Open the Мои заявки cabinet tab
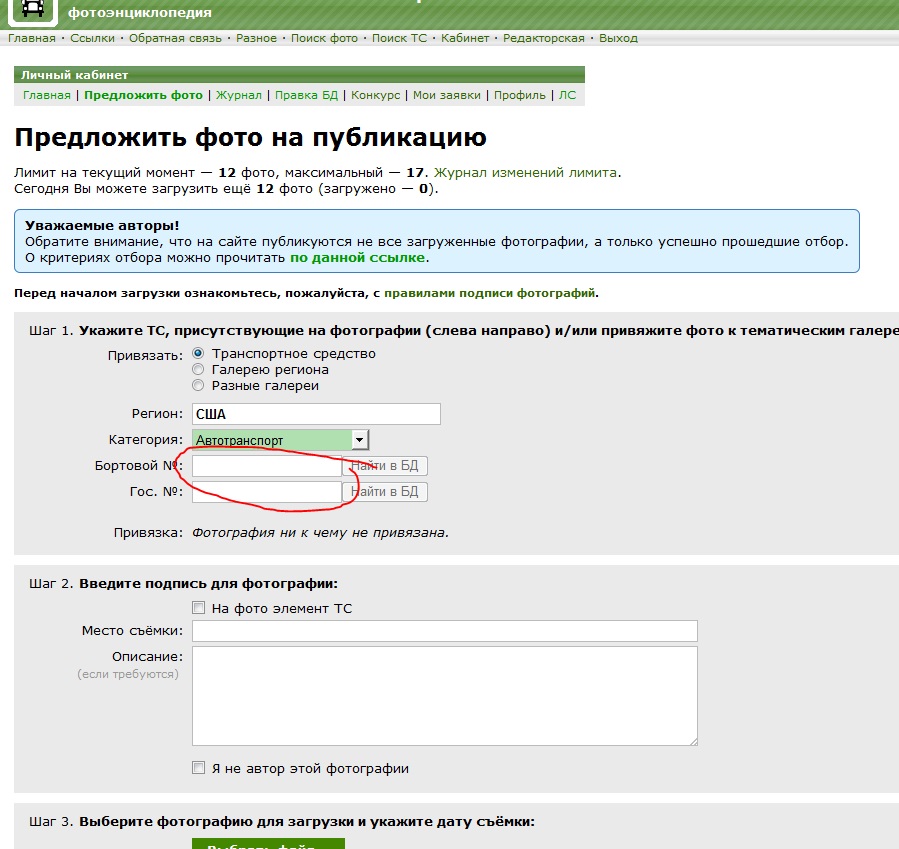899x849 pixels. click(447, 95)
